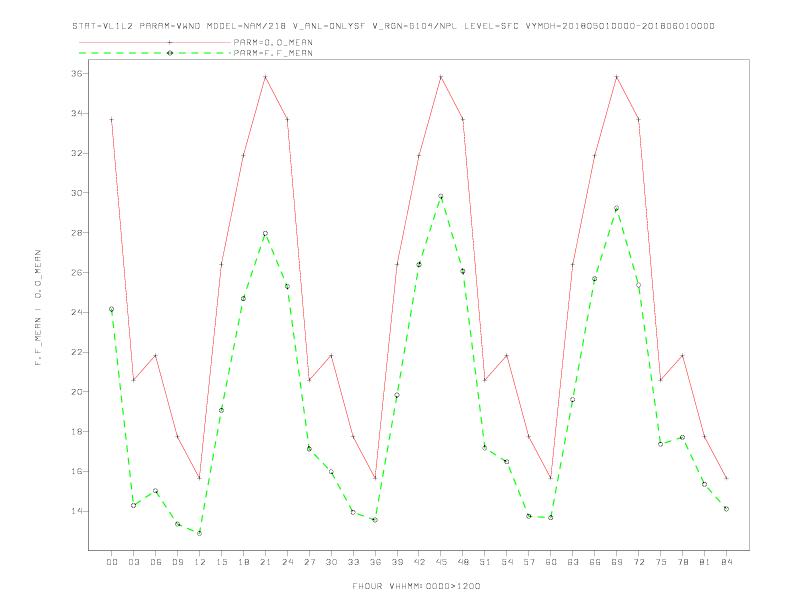The width and height of the screenshot is (792, 612).
Task: Click y-axis tick label 26
Action: coord(76,273)
